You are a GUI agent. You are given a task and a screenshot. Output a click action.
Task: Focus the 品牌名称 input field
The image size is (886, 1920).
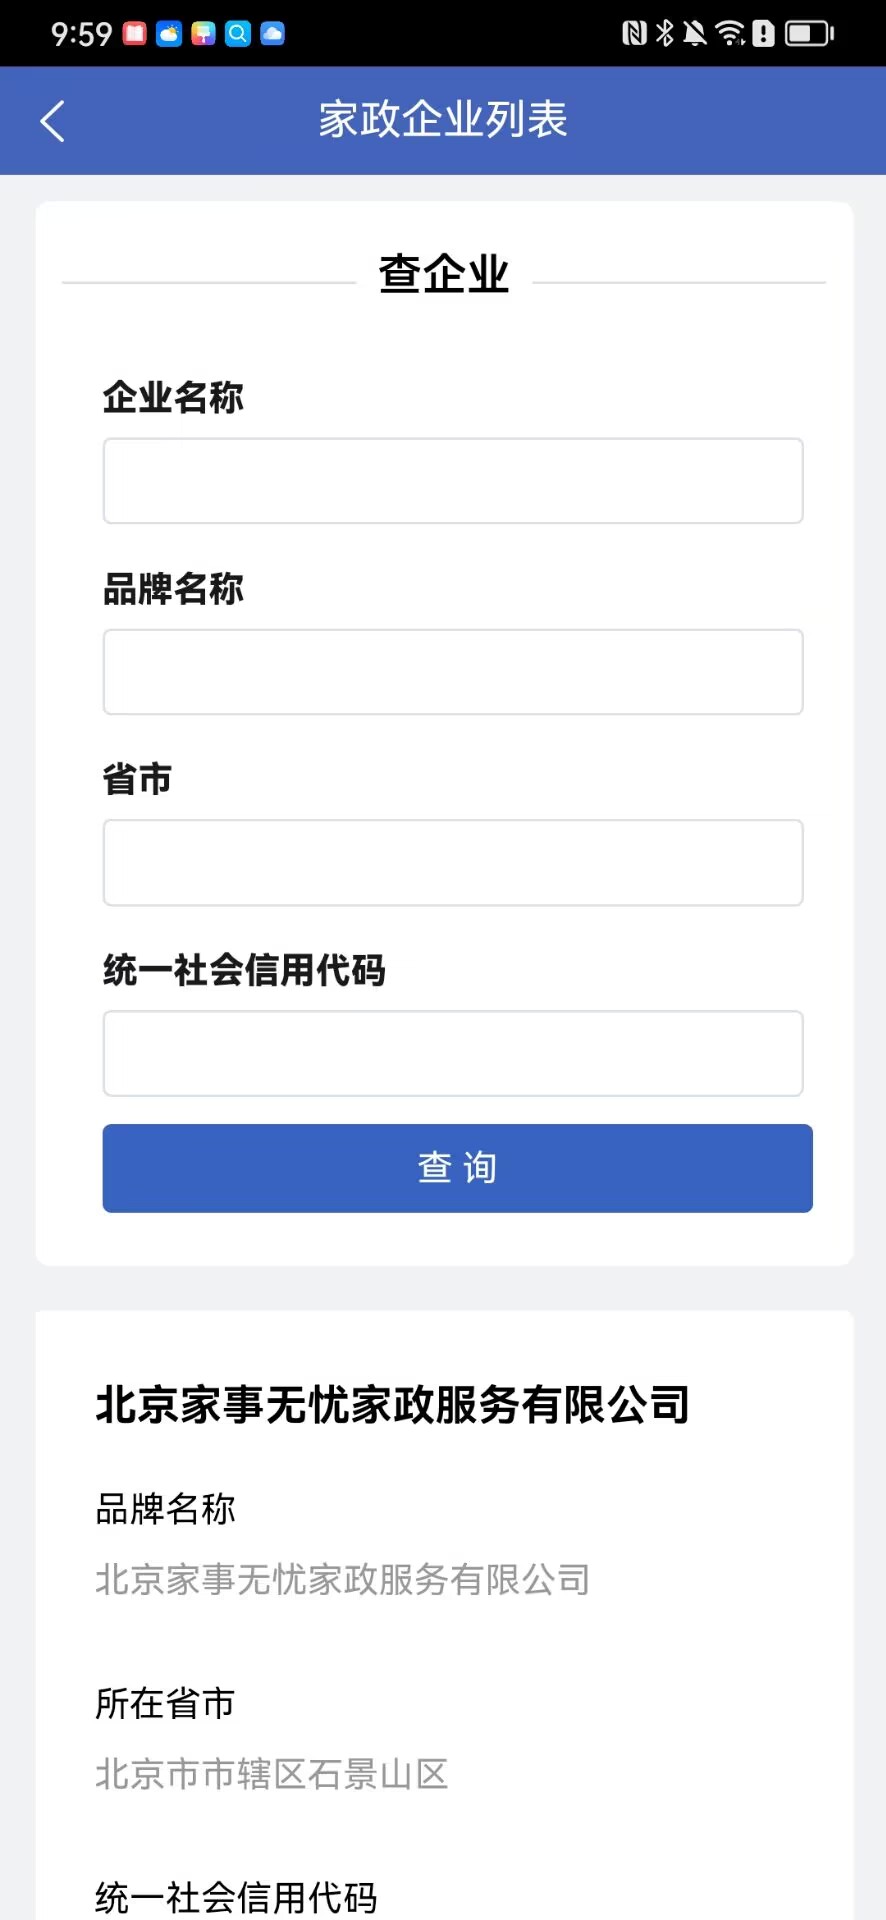[x=453, y=672]
